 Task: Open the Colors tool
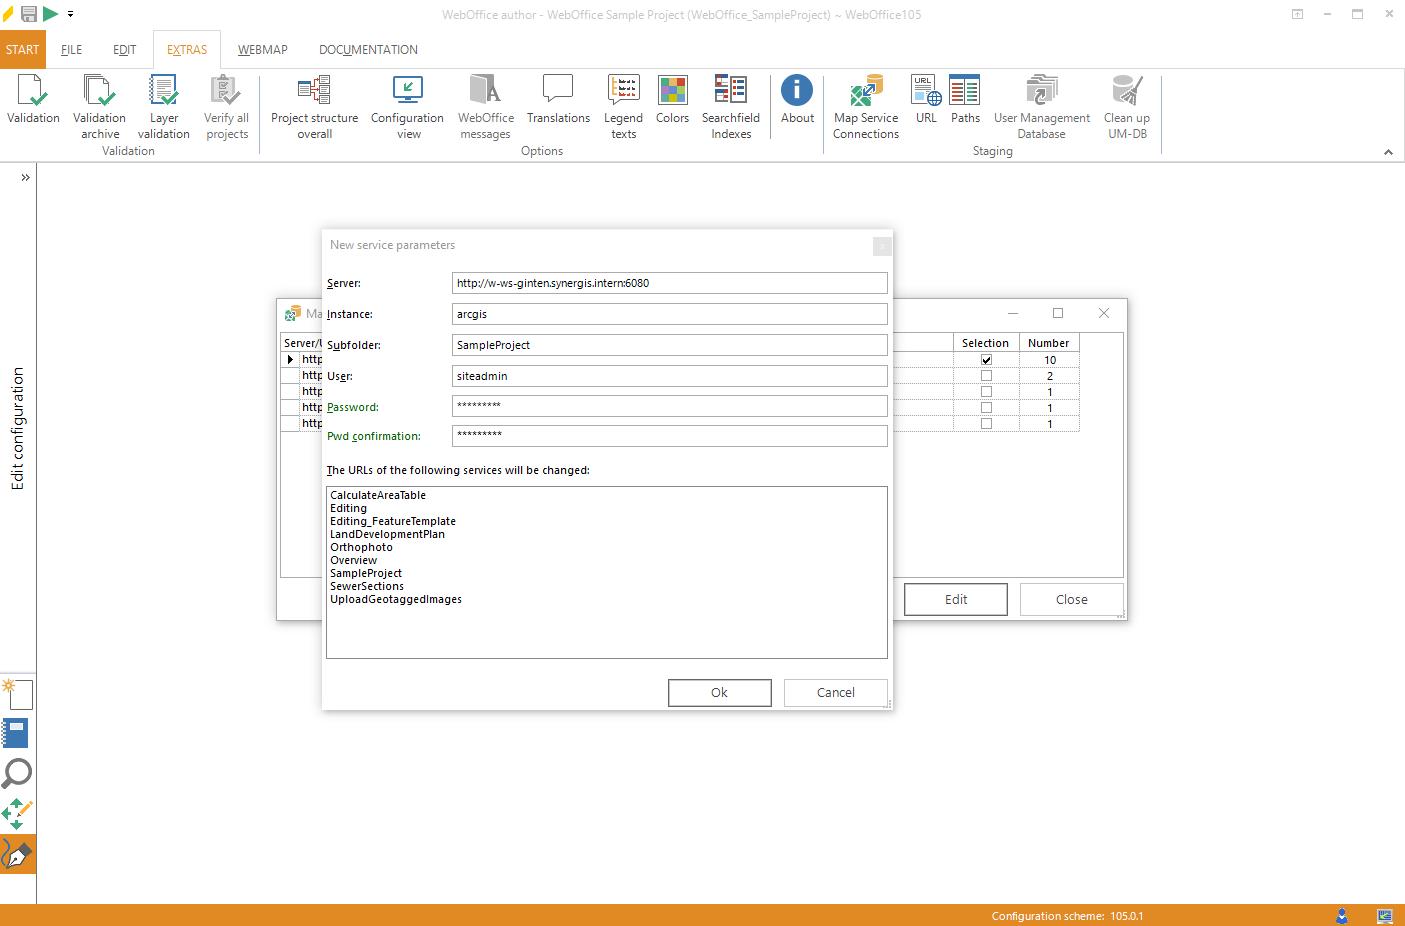click(x=672, y=100)
